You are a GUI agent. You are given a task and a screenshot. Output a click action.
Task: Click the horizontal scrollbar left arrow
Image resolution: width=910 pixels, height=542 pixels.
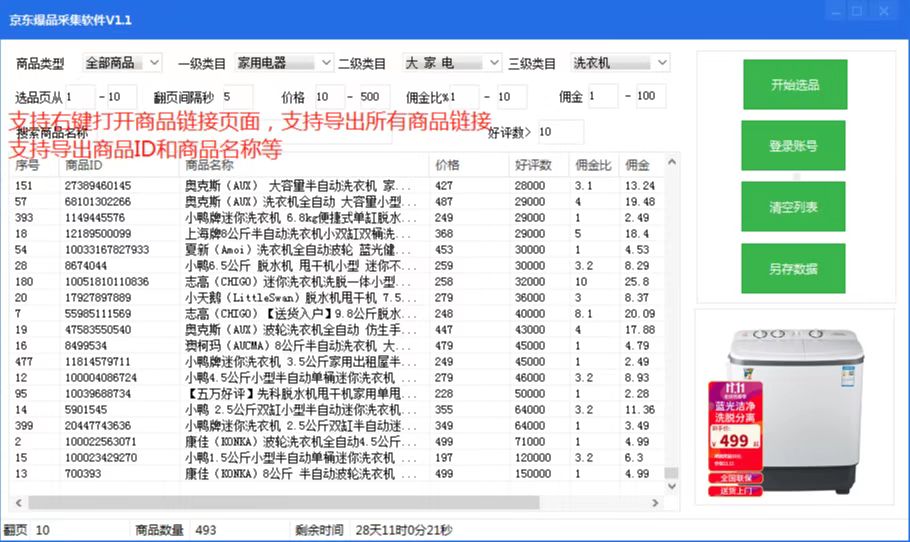pyautogui.click(x=19, y=503)
